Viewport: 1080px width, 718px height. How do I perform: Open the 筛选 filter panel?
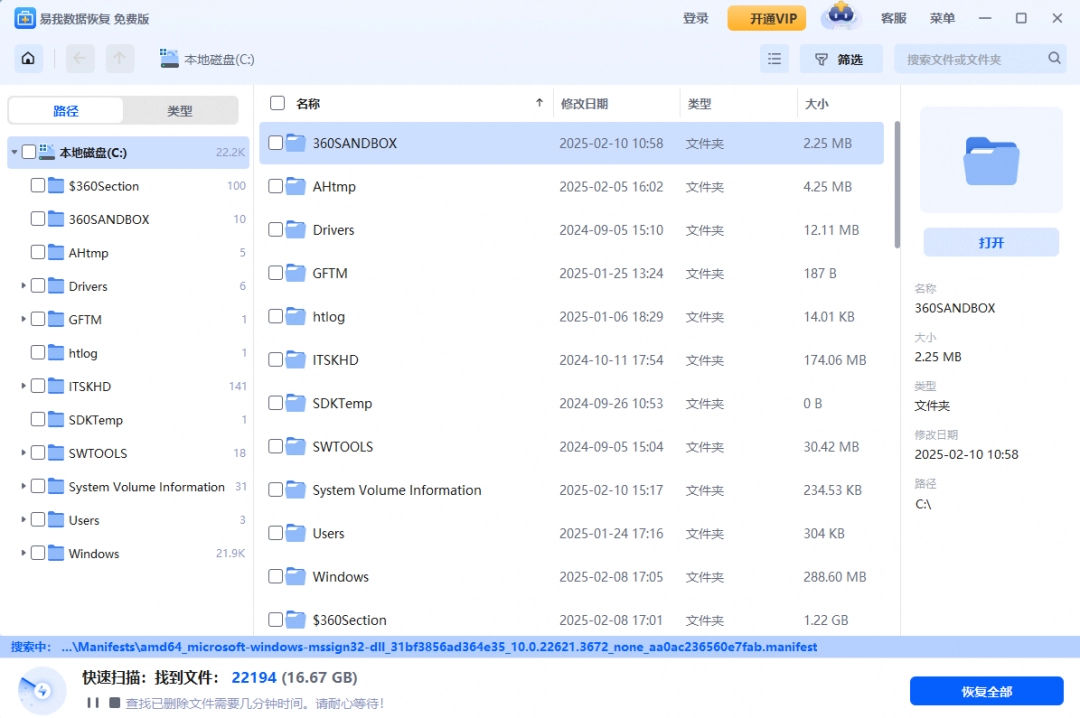[x=841, y=58]
